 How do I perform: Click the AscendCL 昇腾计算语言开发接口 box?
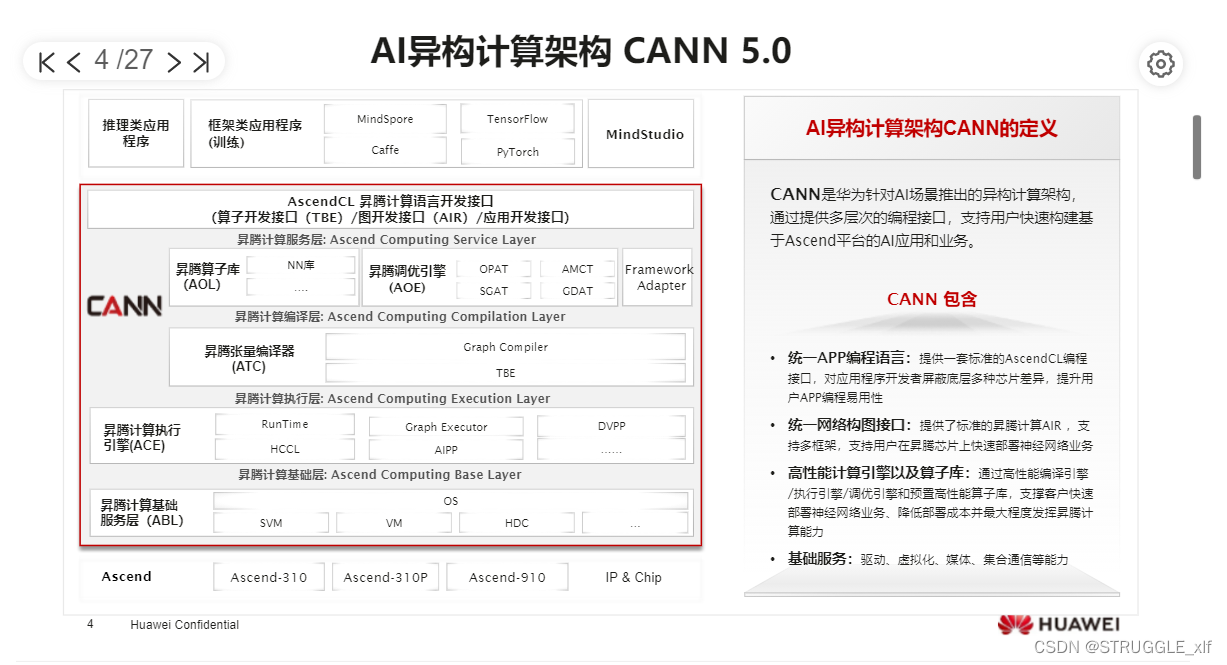point(390,209)
